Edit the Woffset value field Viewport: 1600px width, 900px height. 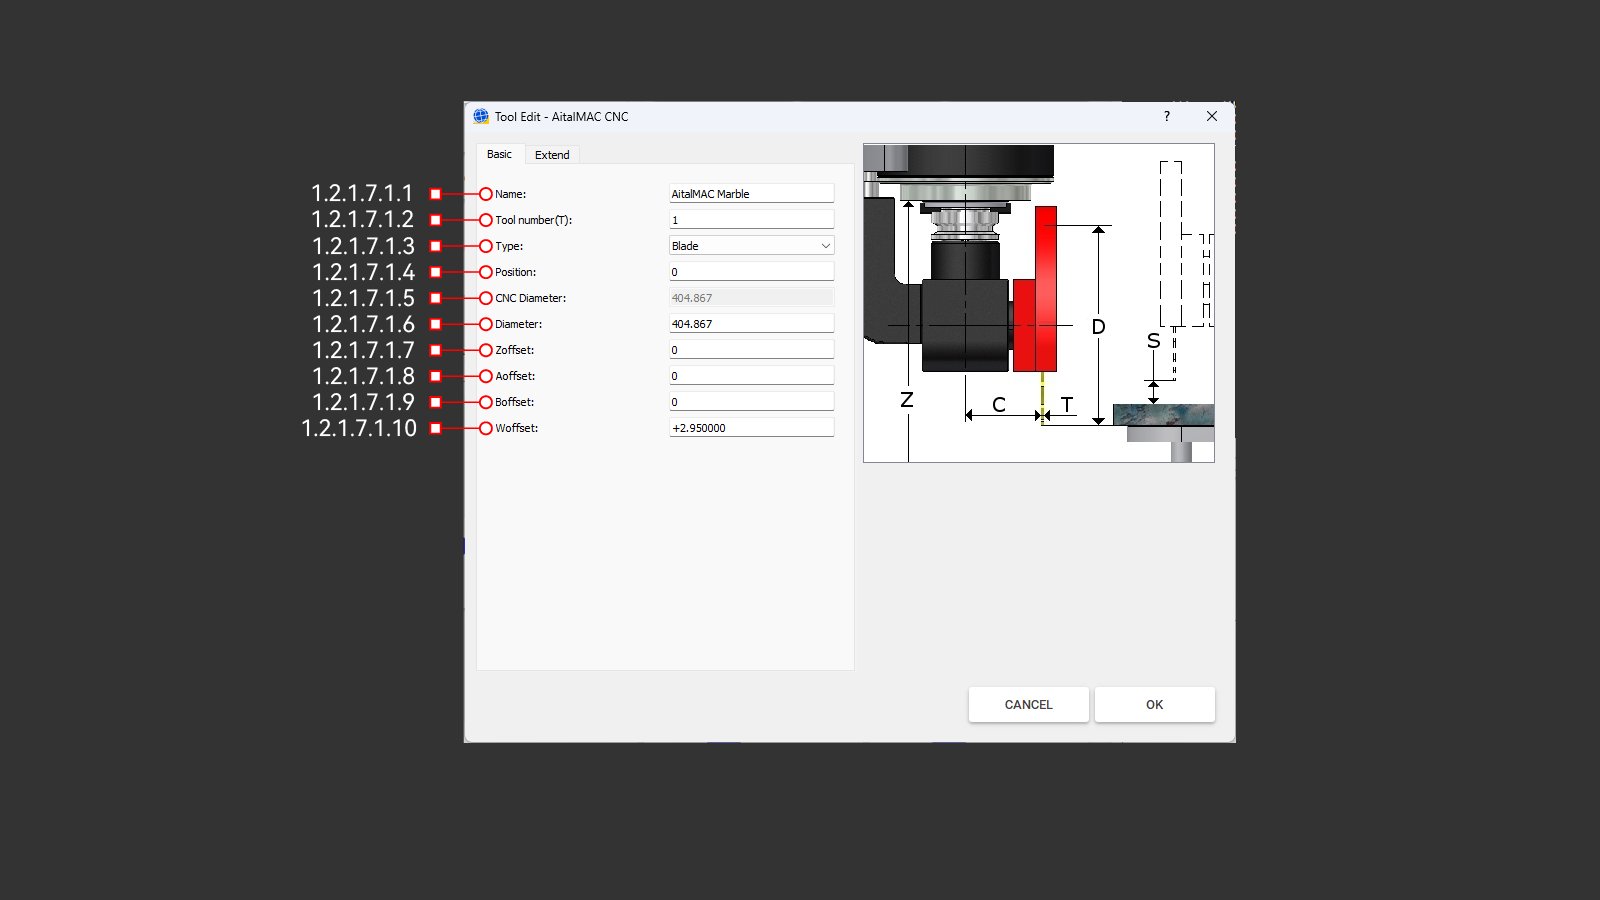[x=751, y=428]
